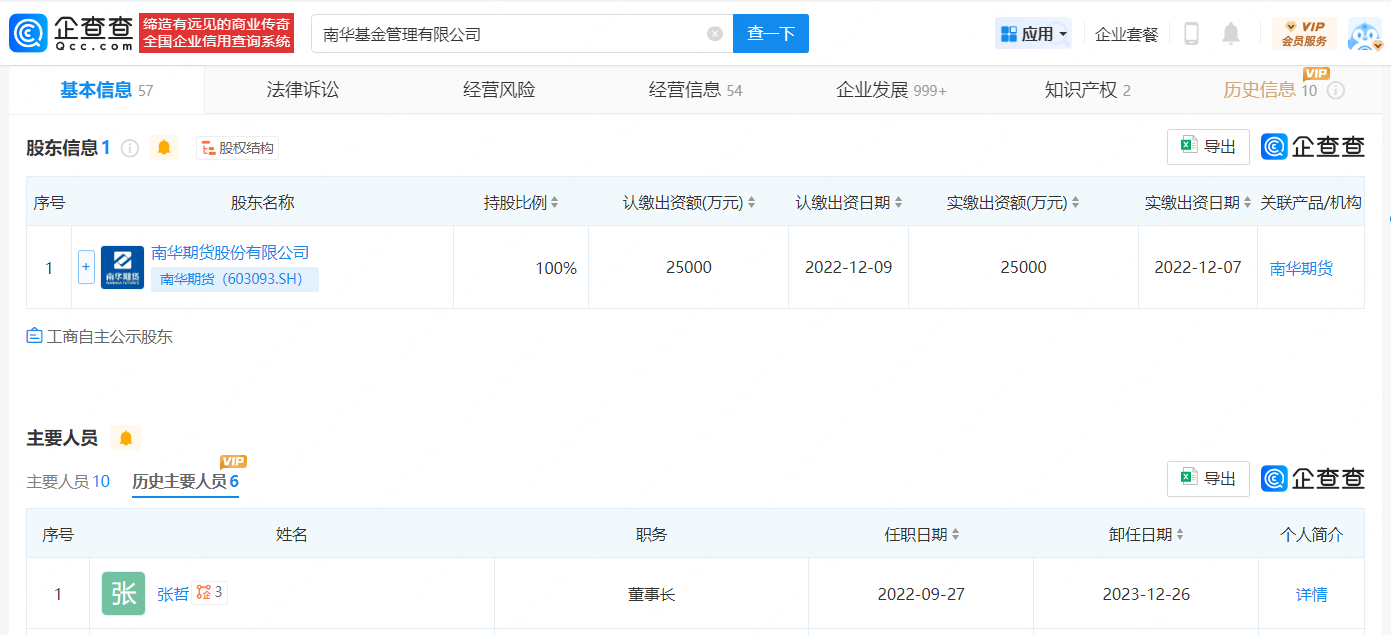Click the user avatar icon

point(1364,34)
